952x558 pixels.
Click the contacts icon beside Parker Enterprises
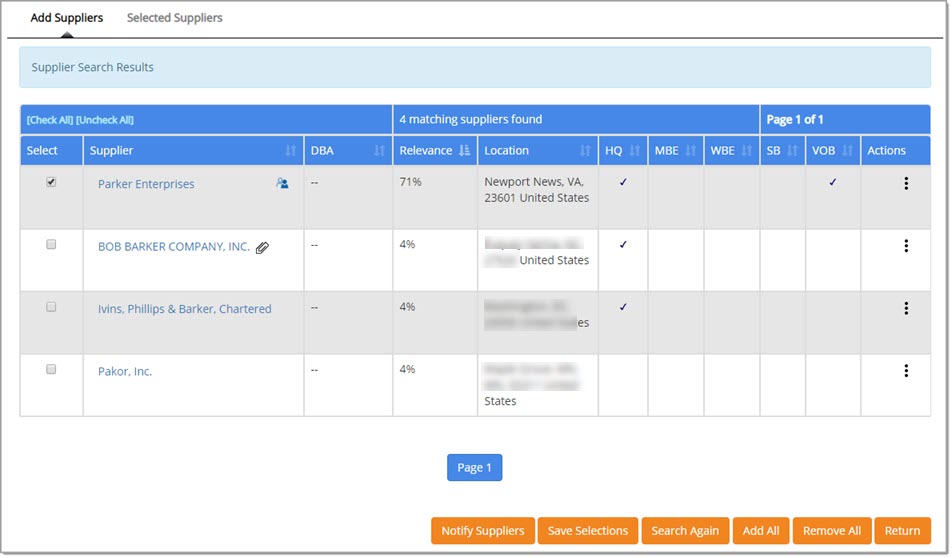tap(282, 183)
